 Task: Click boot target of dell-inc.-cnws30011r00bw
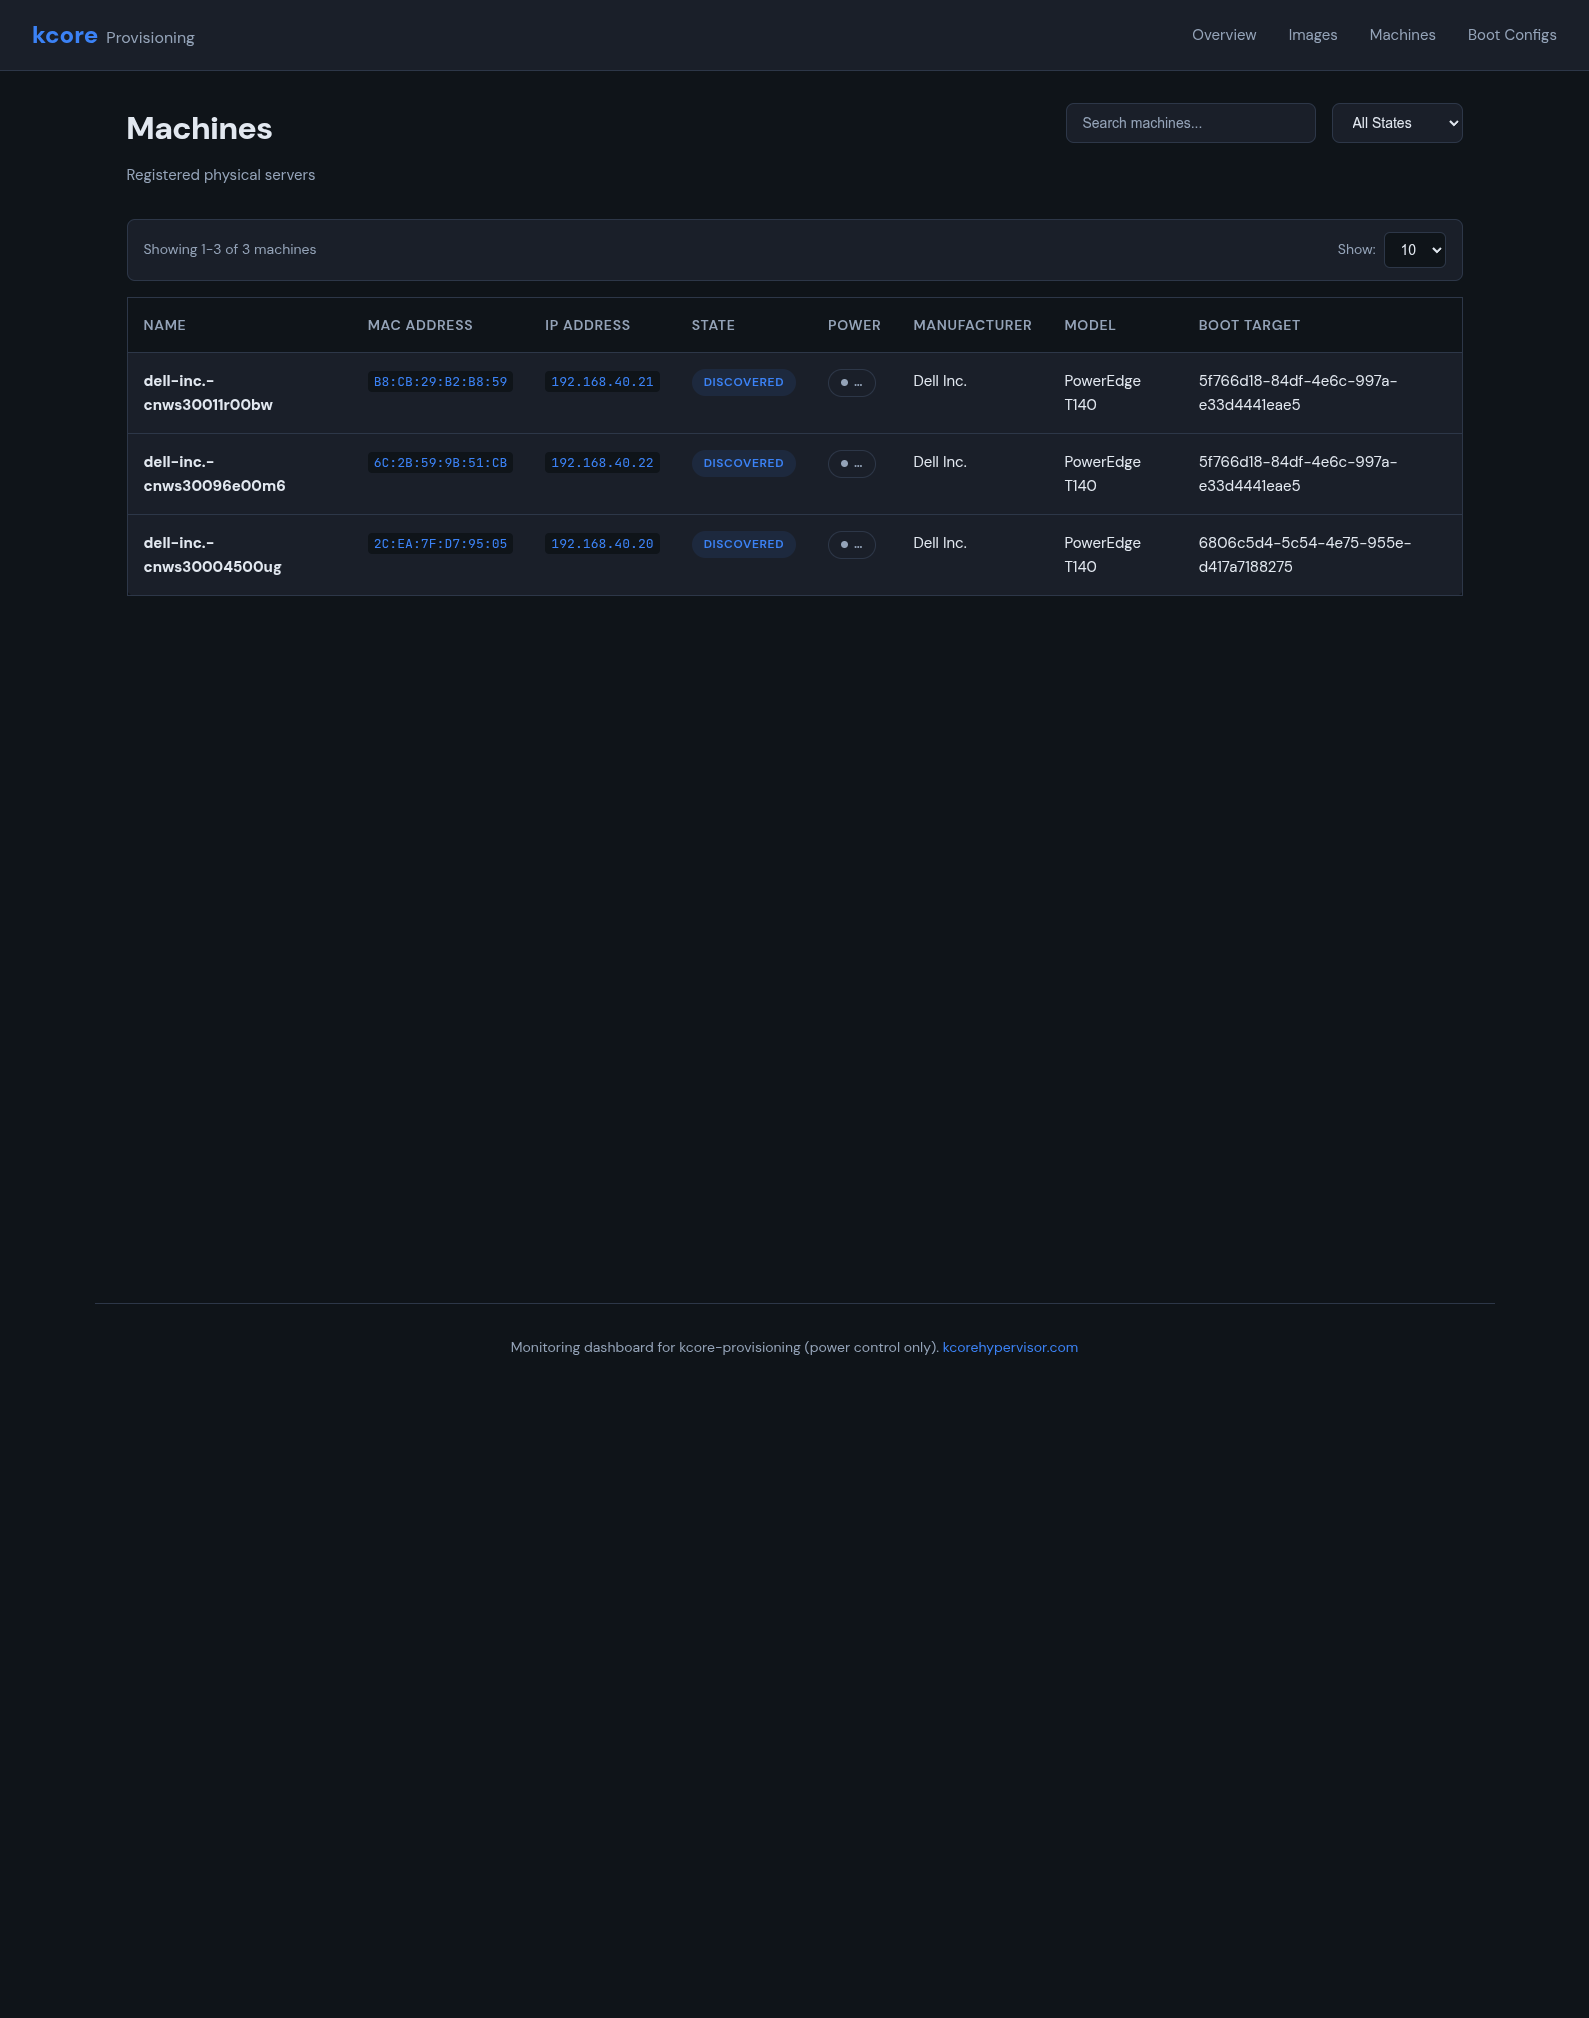tap(1298, 393)
